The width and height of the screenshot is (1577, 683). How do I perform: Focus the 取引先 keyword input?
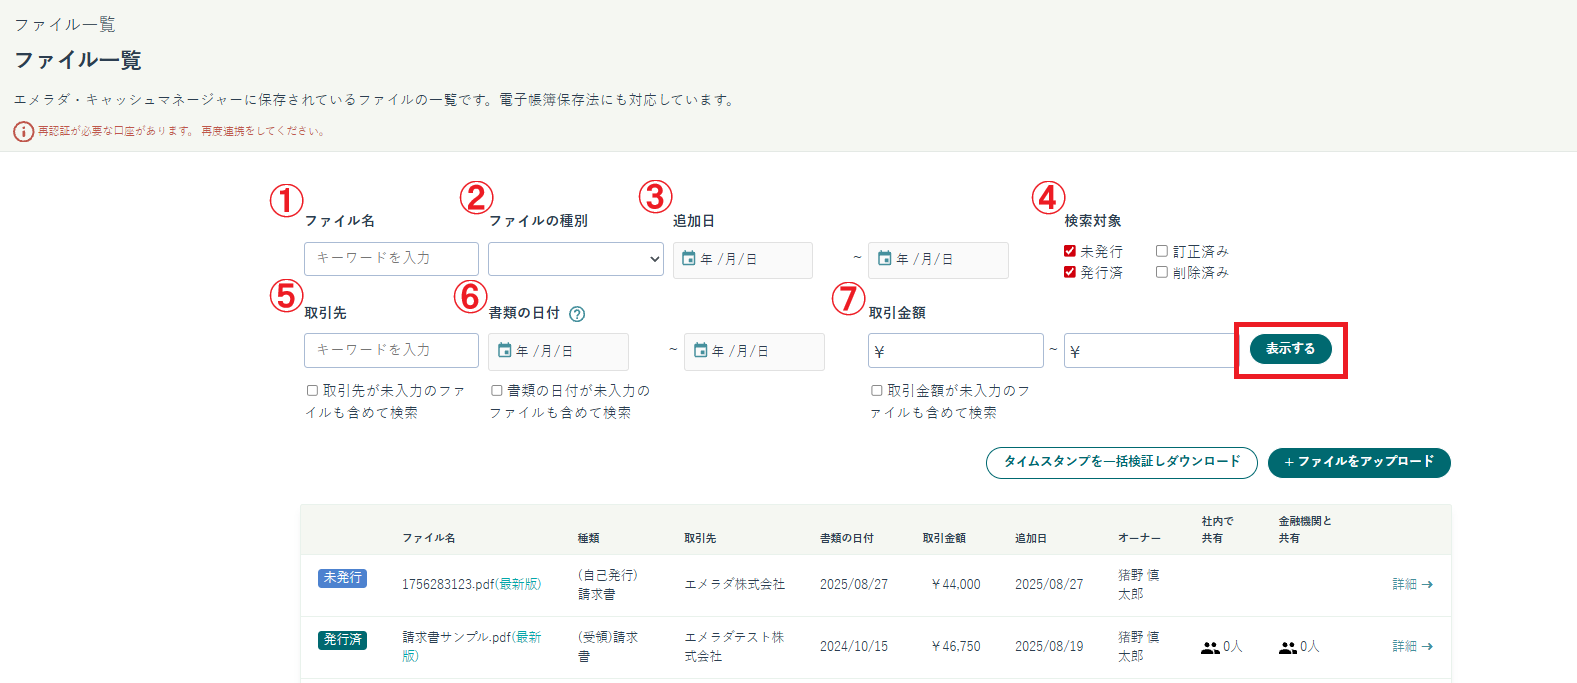pyautogui.click(x=391, y=350)
